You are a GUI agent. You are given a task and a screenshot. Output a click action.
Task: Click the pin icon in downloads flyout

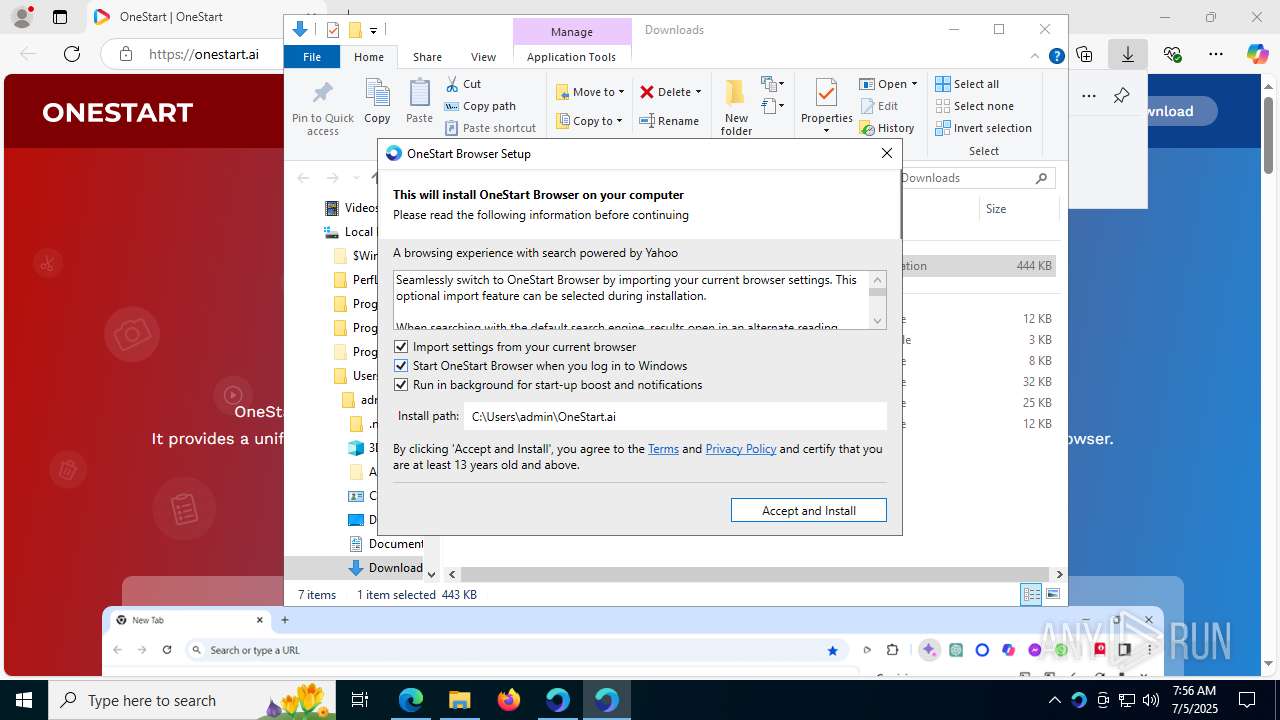click(1121, 96)
